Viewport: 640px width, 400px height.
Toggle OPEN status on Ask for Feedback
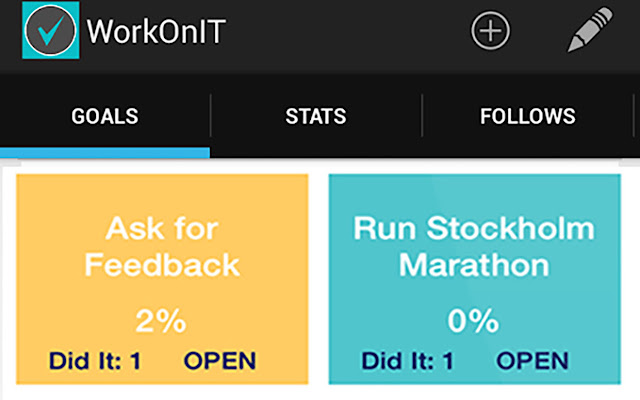[x=220, y=360]
